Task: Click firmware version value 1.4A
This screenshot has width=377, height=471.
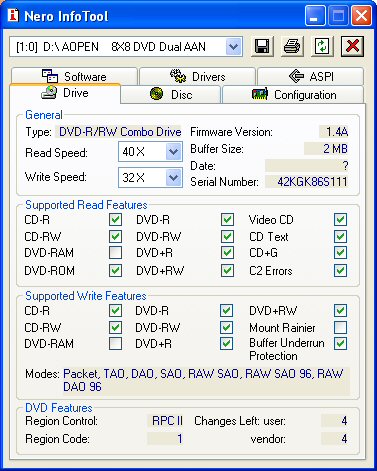Action: 334,132
